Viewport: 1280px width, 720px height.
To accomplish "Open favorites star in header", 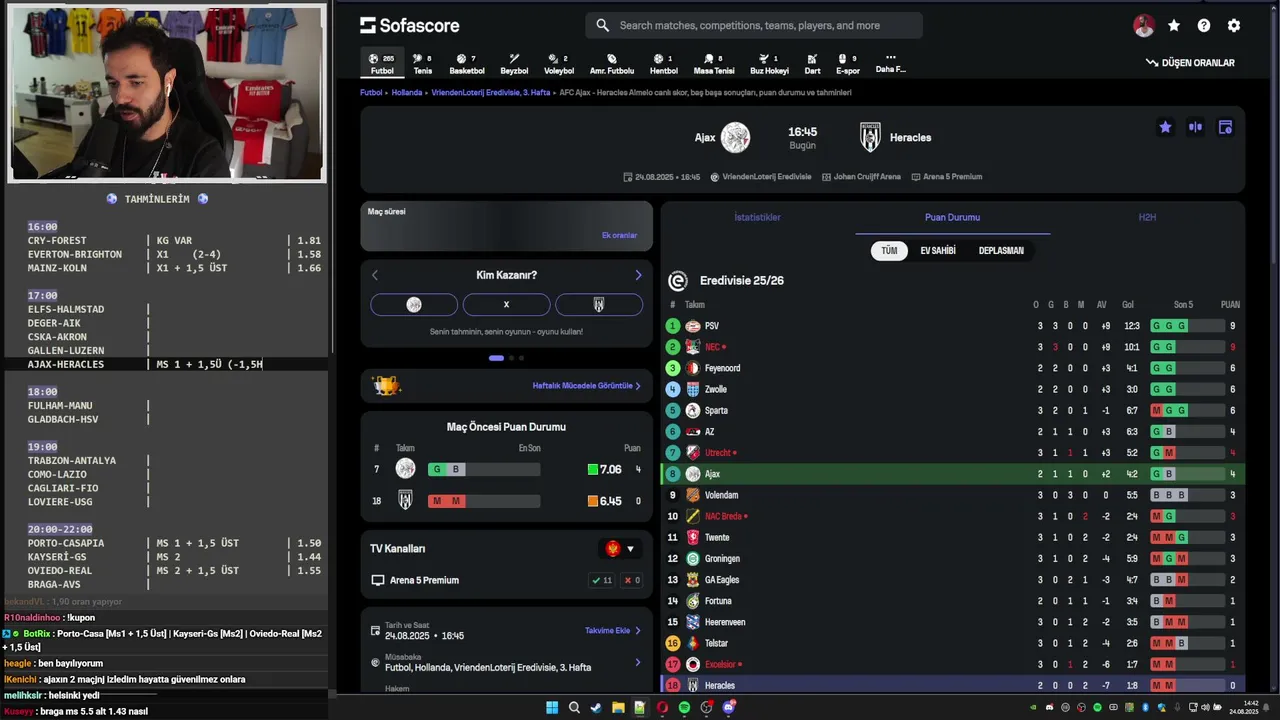I will tap(1174, 26).
